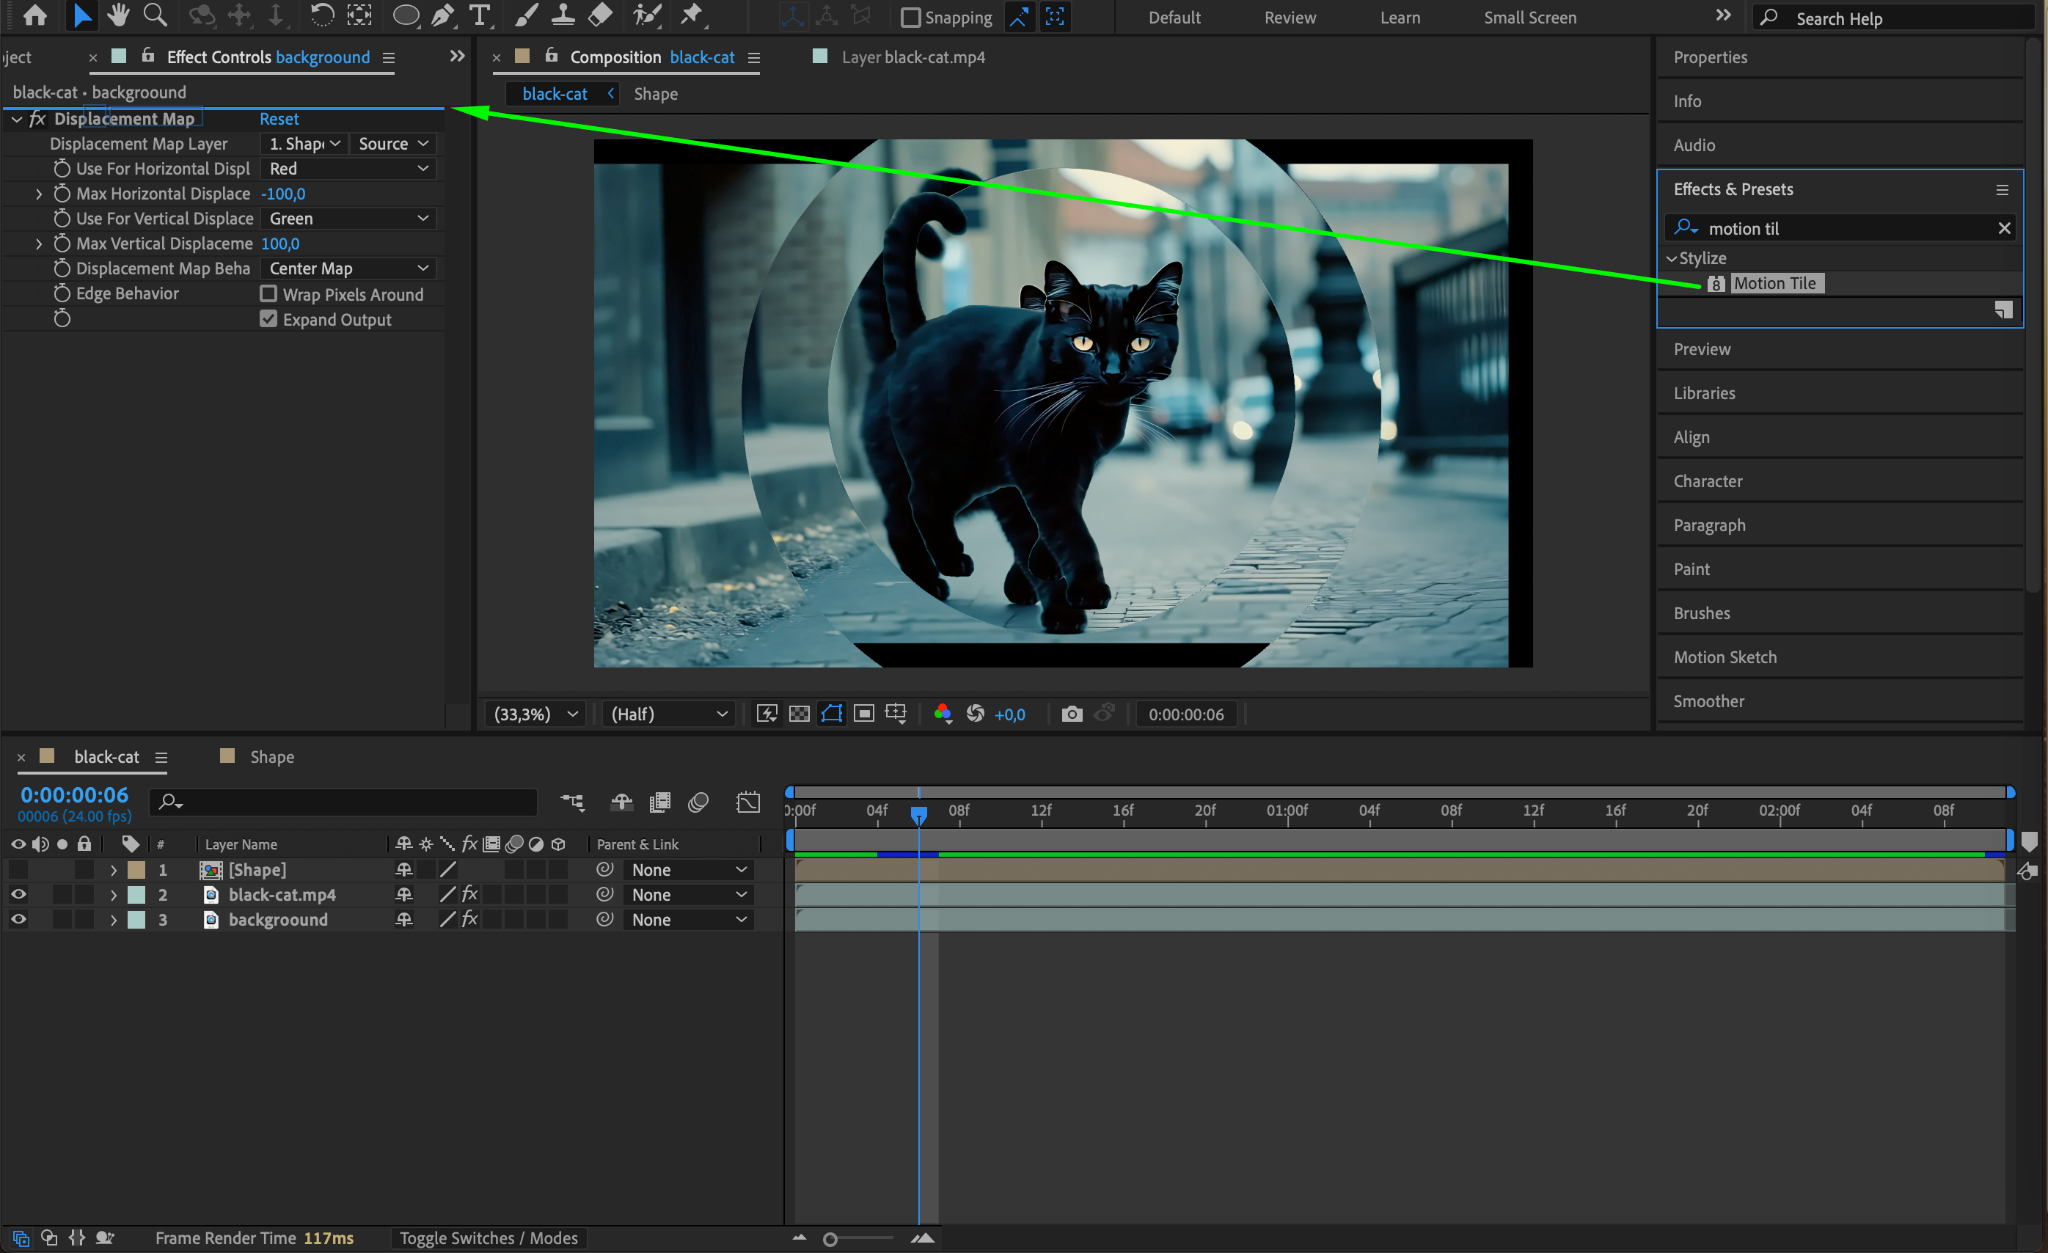2048x1253 pixels.
Task: Select the Eraser tool
Action: click(600, 15)
